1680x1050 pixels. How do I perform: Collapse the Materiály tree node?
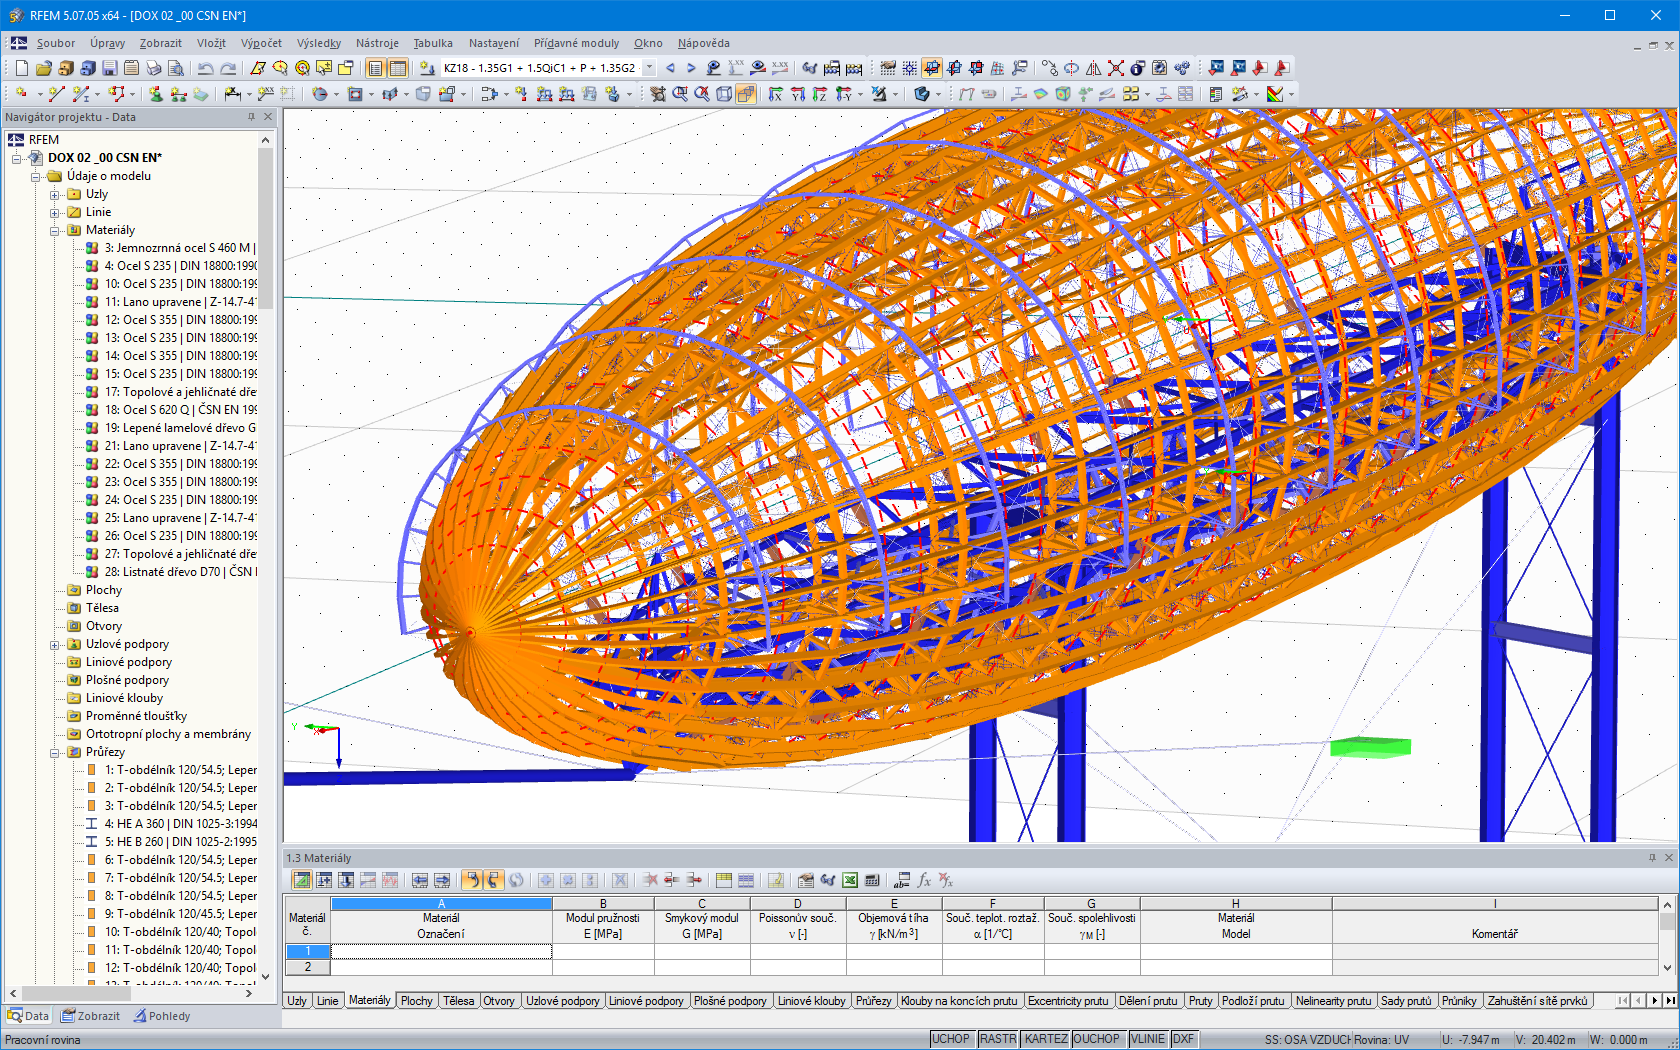coord(55,230)
